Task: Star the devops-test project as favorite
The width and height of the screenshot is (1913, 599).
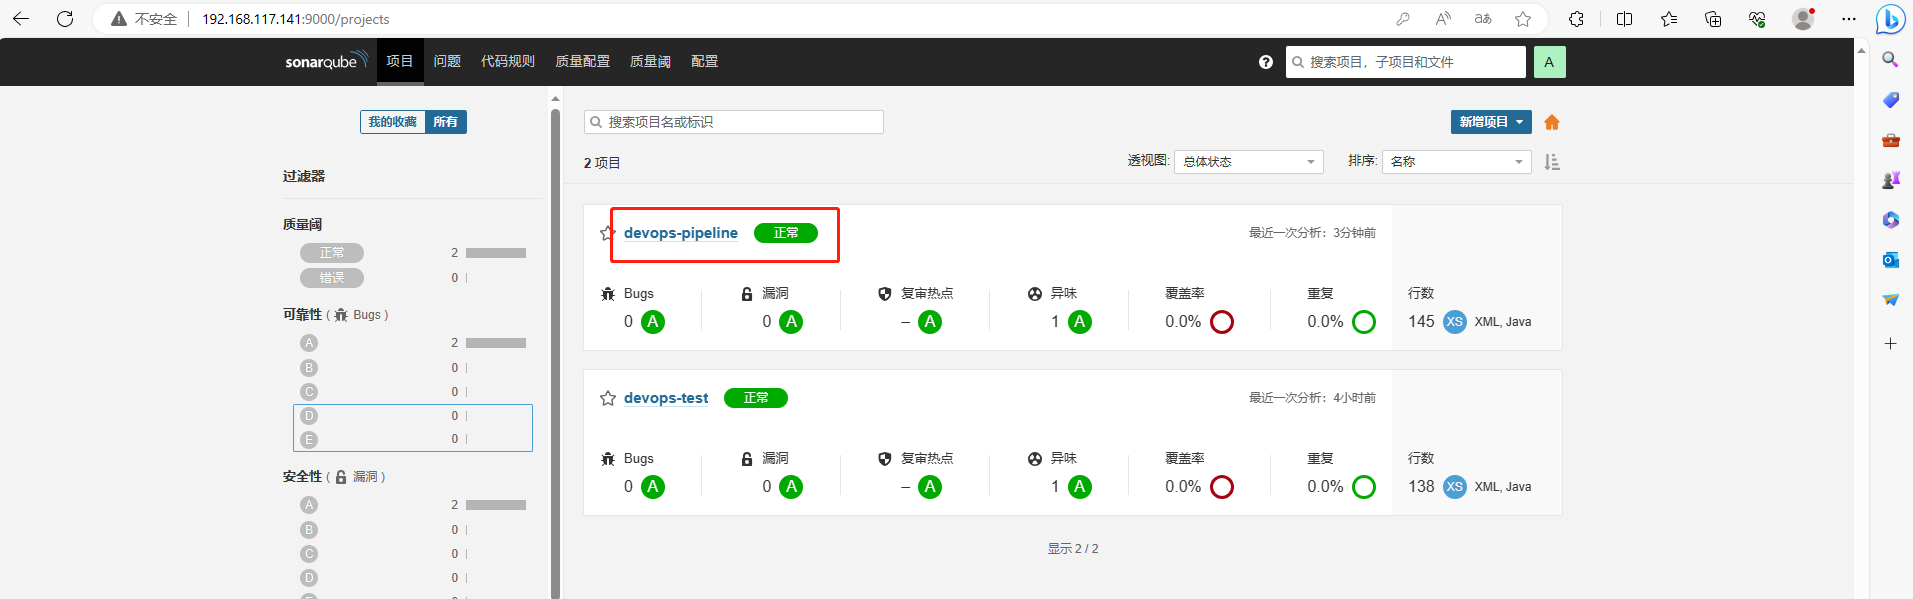Action: pos(607,398)
